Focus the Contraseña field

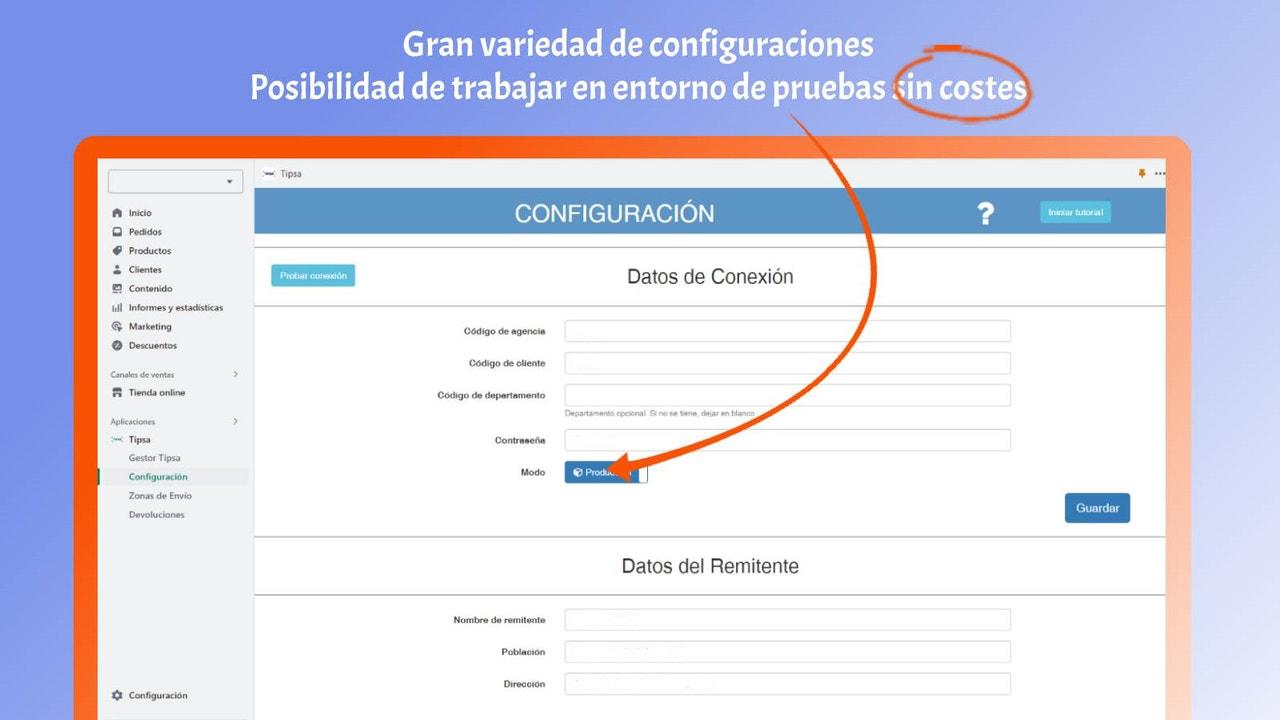788,440
